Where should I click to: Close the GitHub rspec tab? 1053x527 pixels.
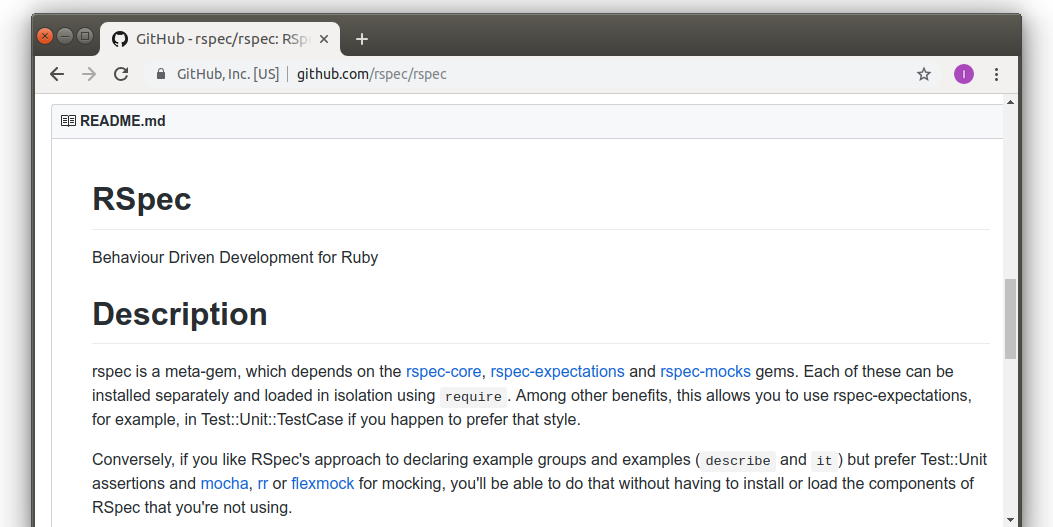click(324, 39)
